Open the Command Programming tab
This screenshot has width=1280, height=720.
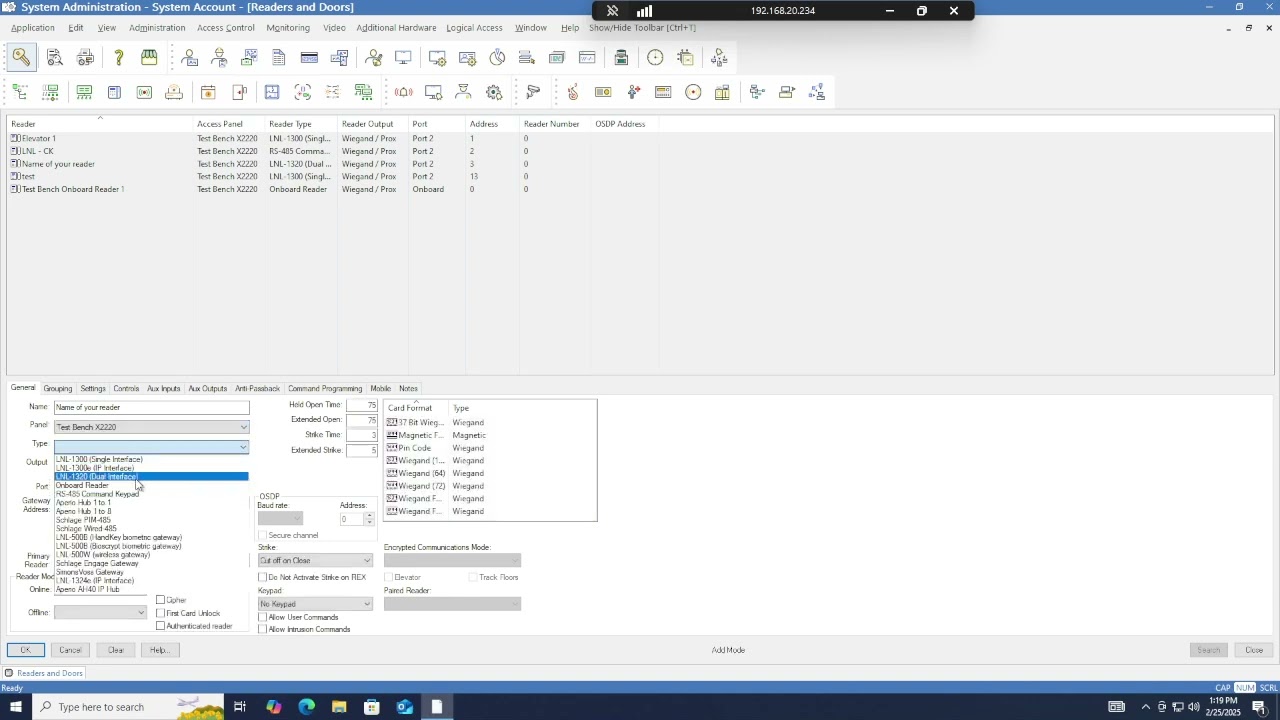[325, 388]
